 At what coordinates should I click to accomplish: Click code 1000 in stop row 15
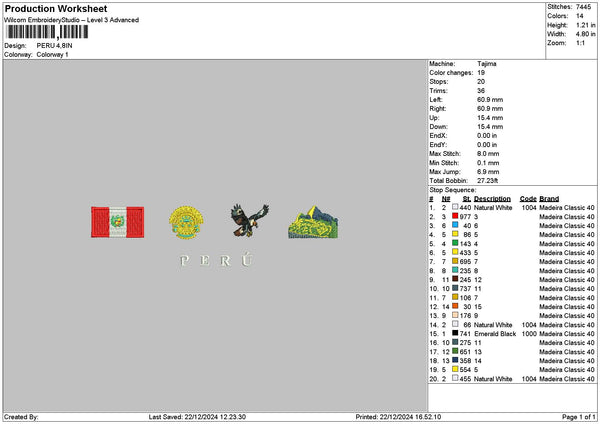(x=529, y=334)
